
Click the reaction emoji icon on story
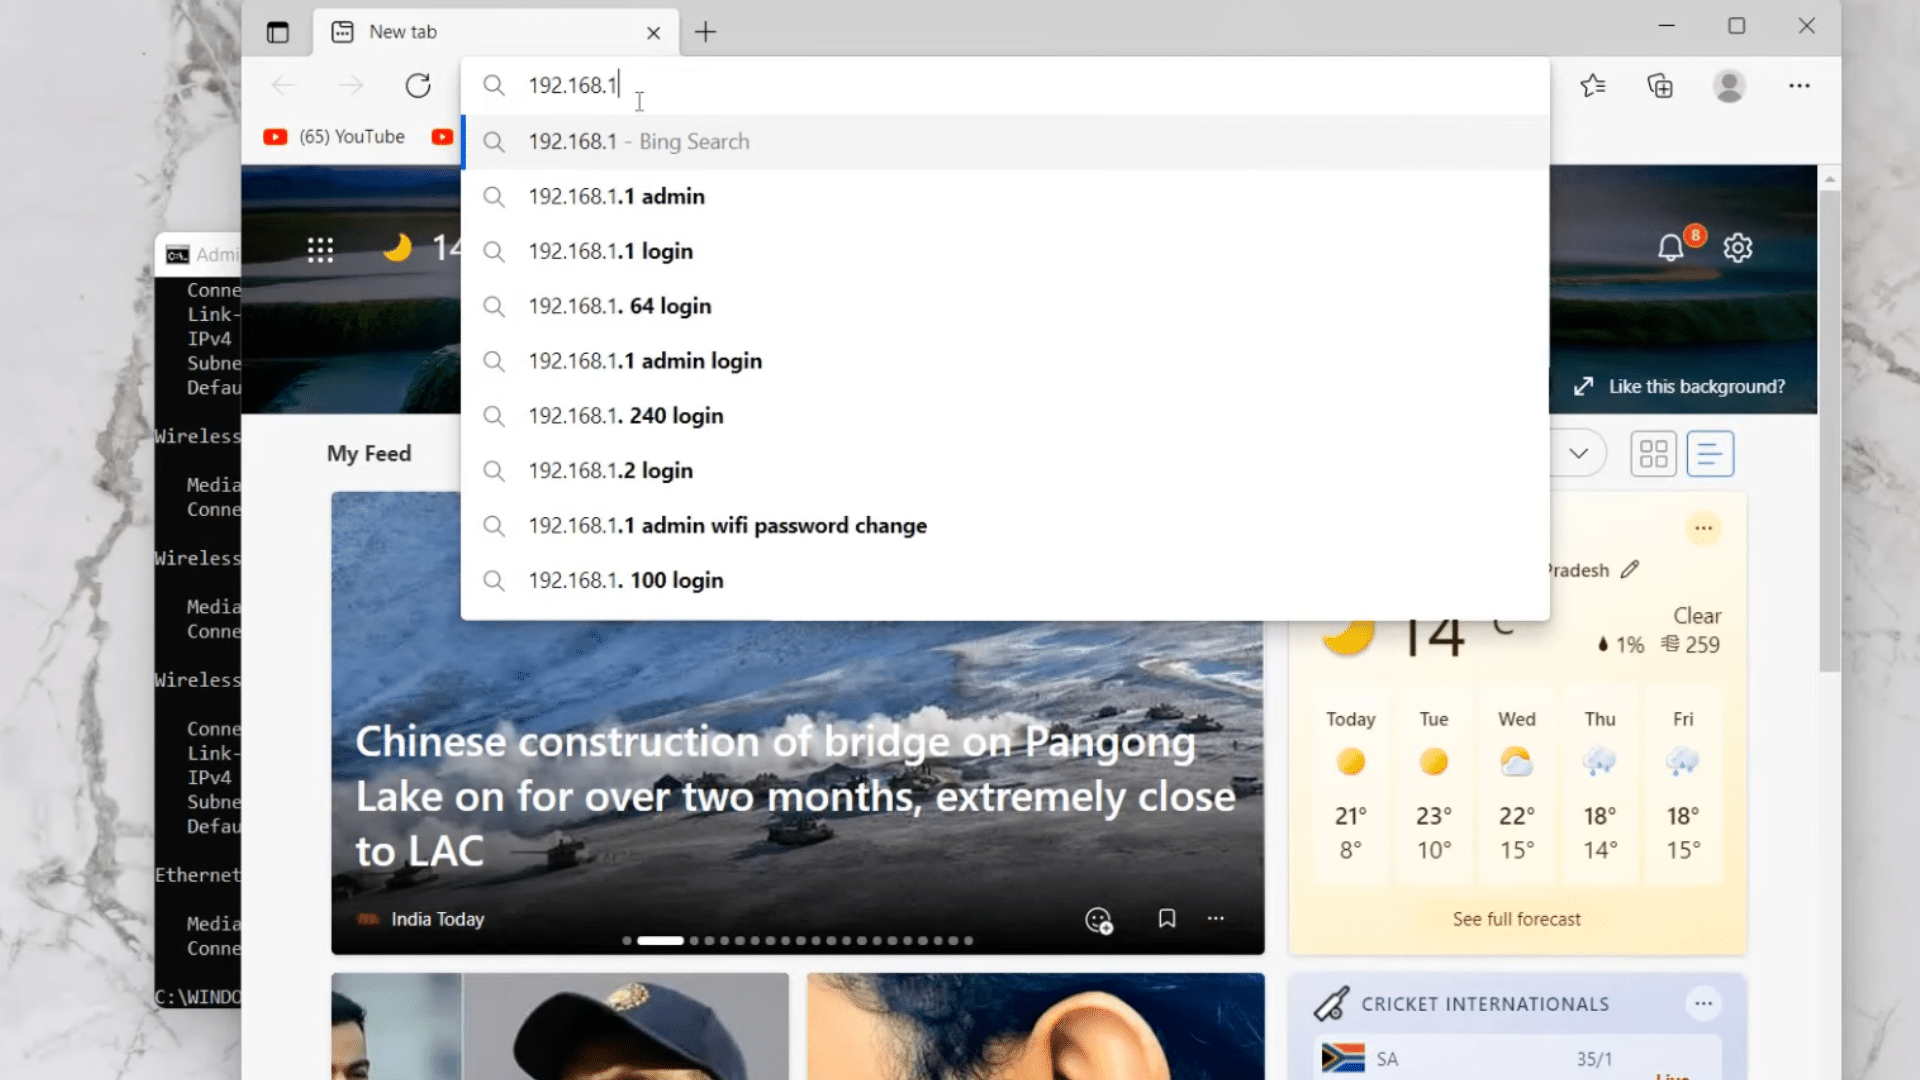coord(1099,920)
